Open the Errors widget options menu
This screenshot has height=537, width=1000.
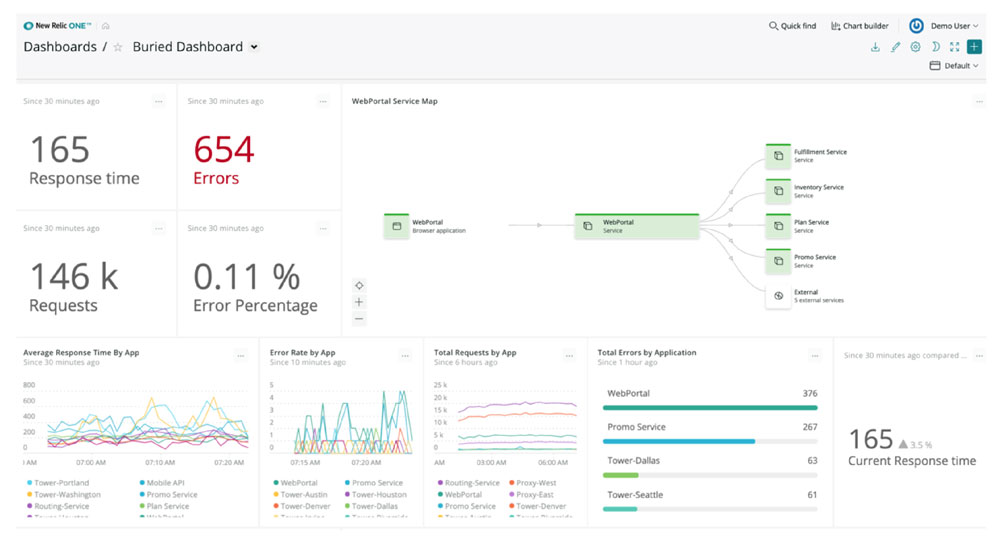[x=323, y=101]
